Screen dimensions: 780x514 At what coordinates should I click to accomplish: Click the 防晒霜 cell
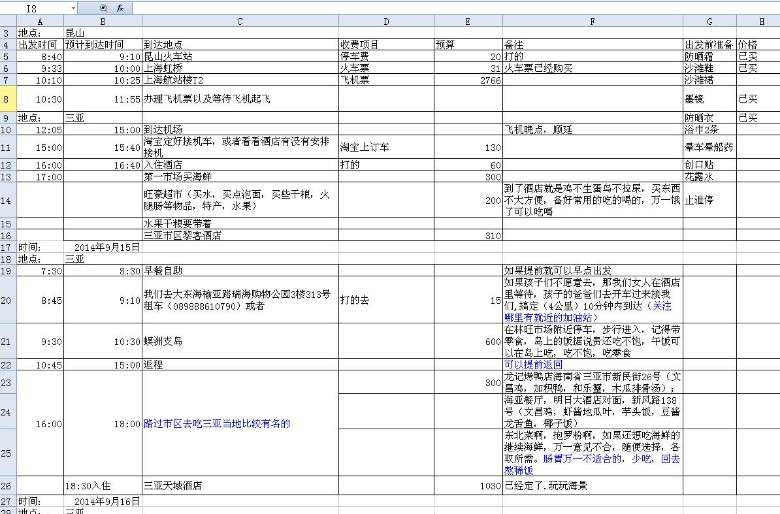709,56
